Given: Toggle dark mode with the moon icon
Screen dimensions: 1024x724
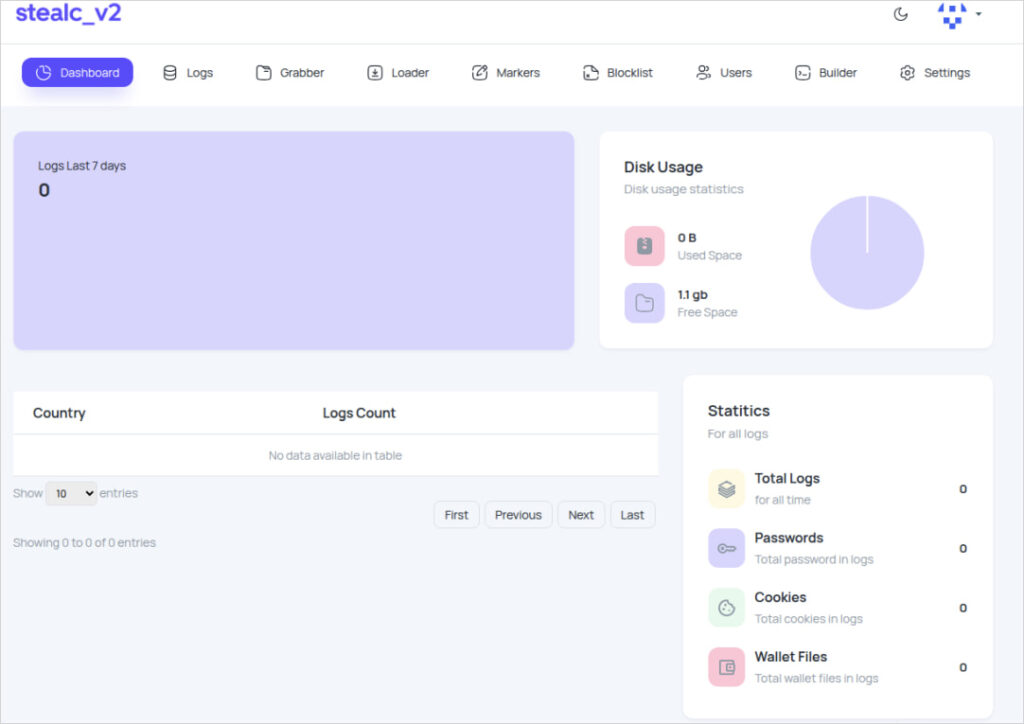Looking at the screenshot, I should click(x=899, y=16).
